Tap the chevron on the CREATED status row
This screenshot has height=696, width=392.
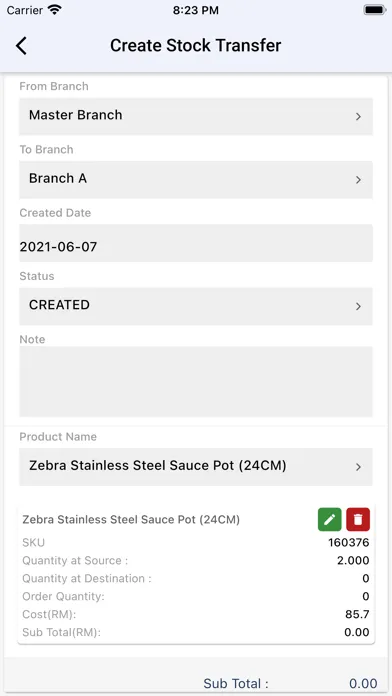(x=358, y=307)
